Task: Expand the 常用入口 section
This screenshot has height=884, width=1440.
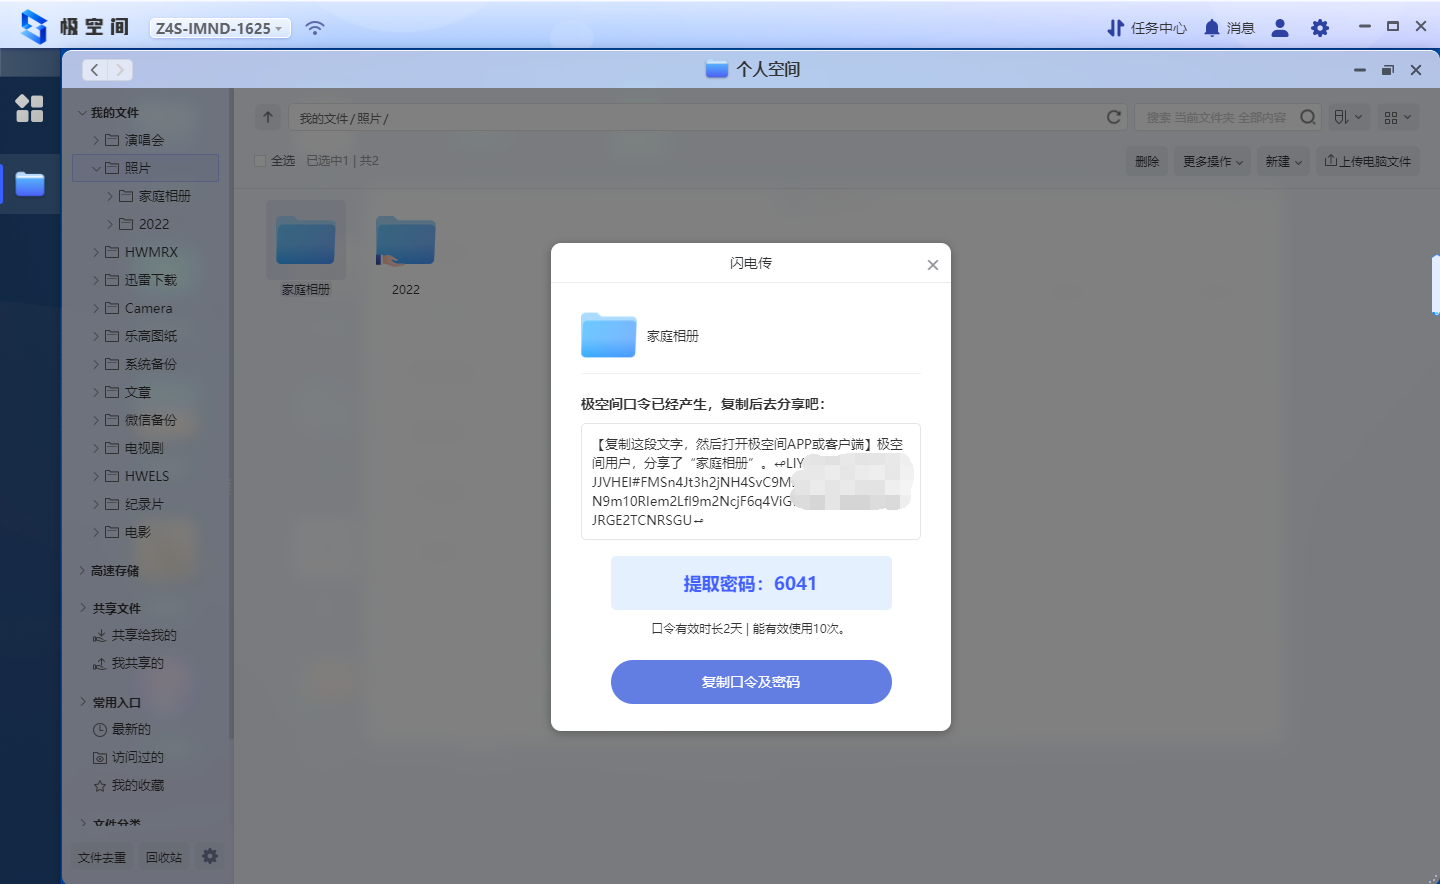Action: 82,702
